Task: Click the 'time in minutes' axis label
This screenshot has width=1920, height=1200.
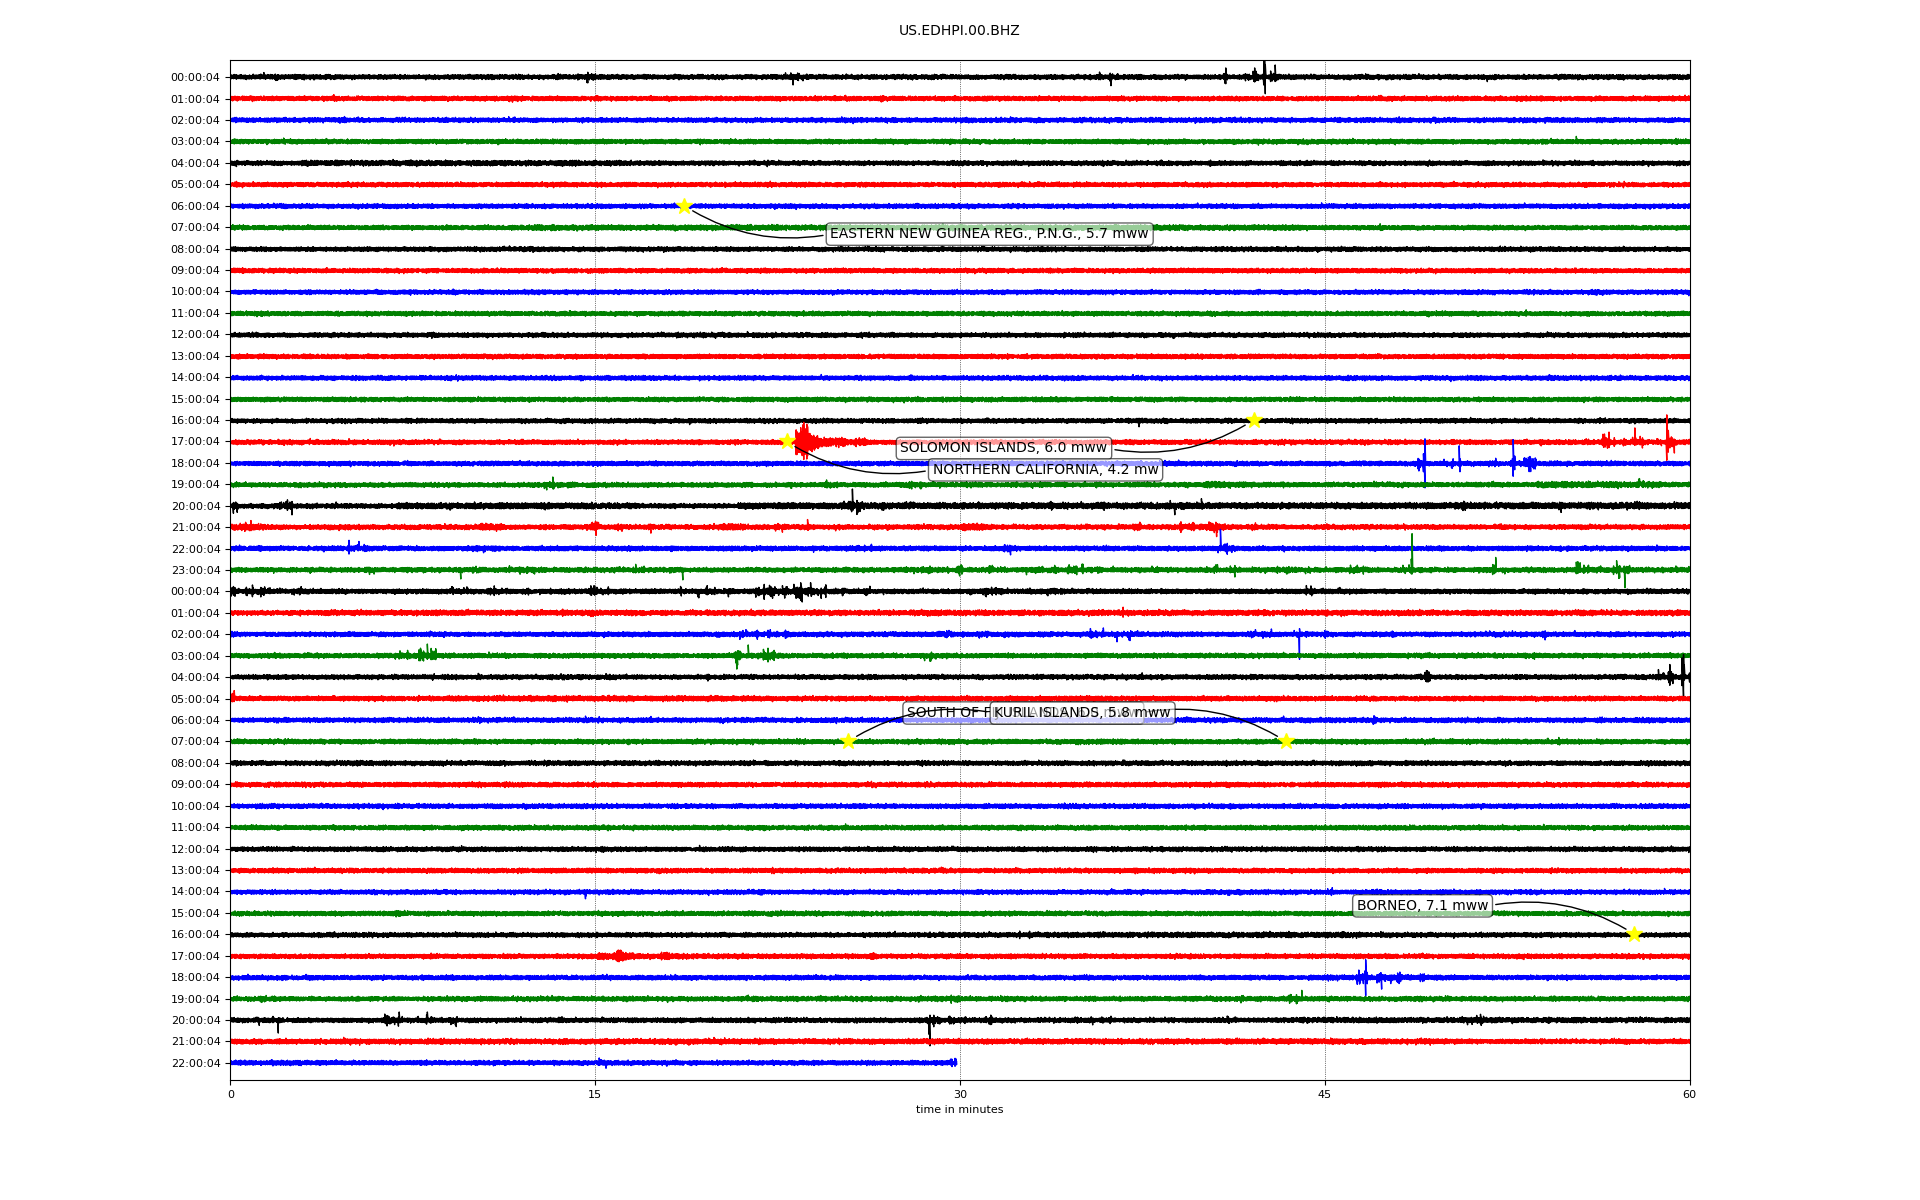Action: click(959, 1110)
